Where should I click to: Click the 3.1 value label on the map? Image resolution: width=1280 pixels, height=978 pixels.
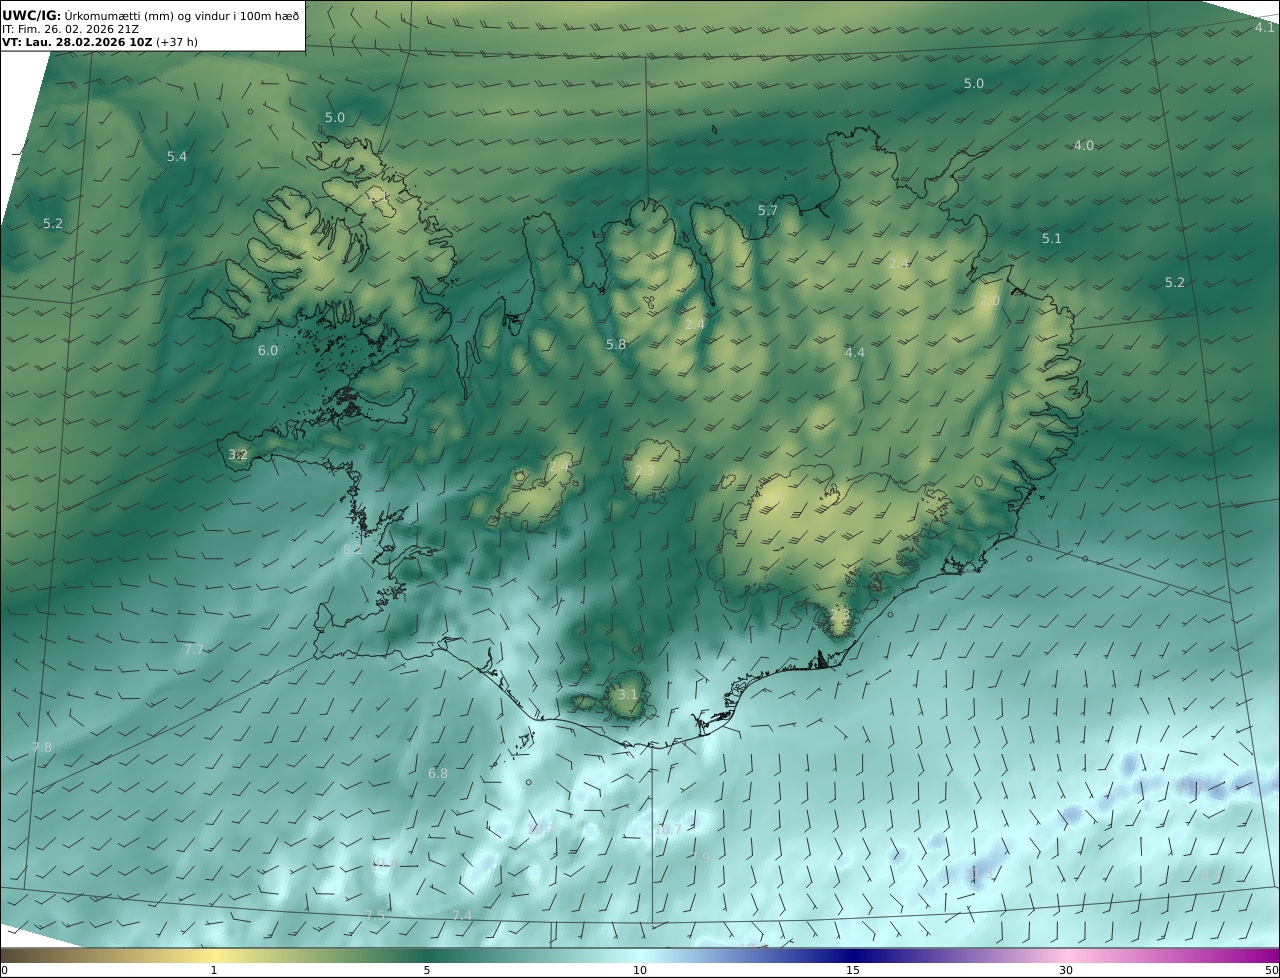click(628, 695)
